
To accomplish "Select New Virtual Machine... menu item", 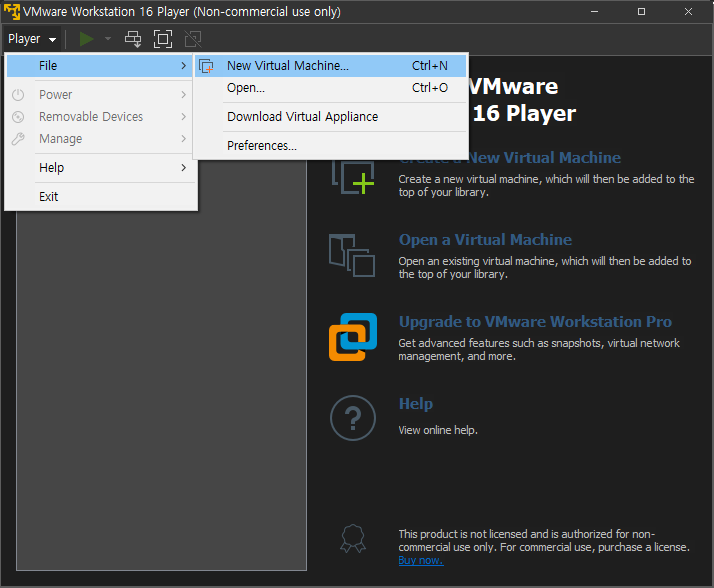I will tap(331, 66).
